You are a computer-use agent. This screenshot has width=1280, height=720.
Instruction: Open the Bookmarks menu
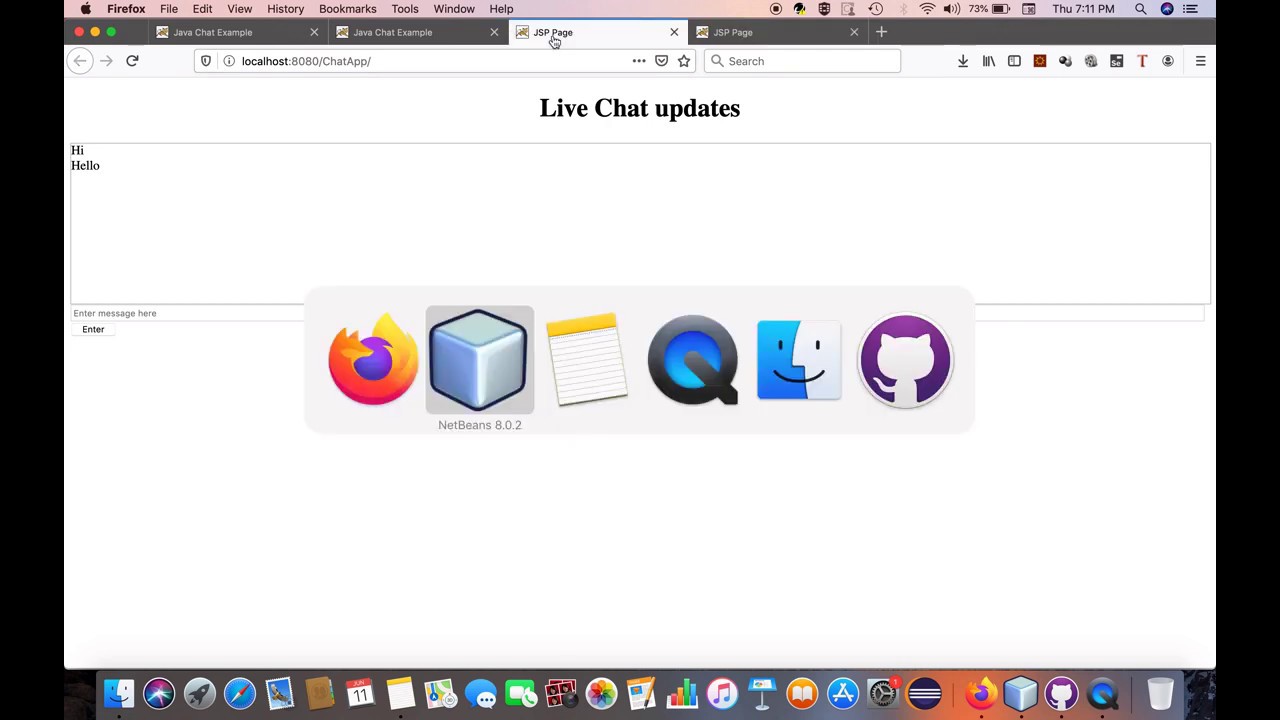[348, 9]
